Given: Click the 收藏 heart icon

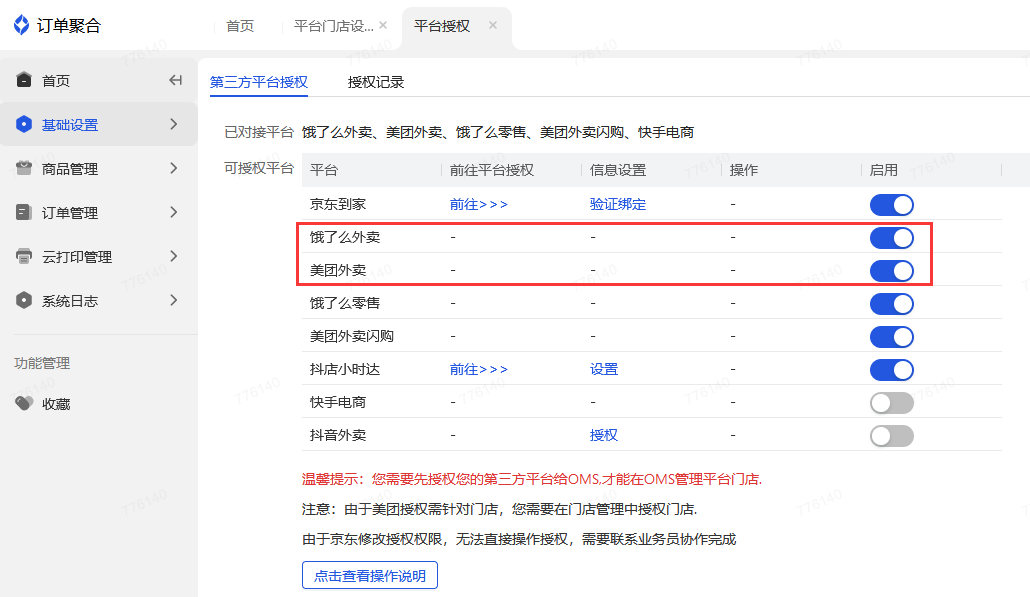Looking at the screenshot, I should [x=24, y=403].
